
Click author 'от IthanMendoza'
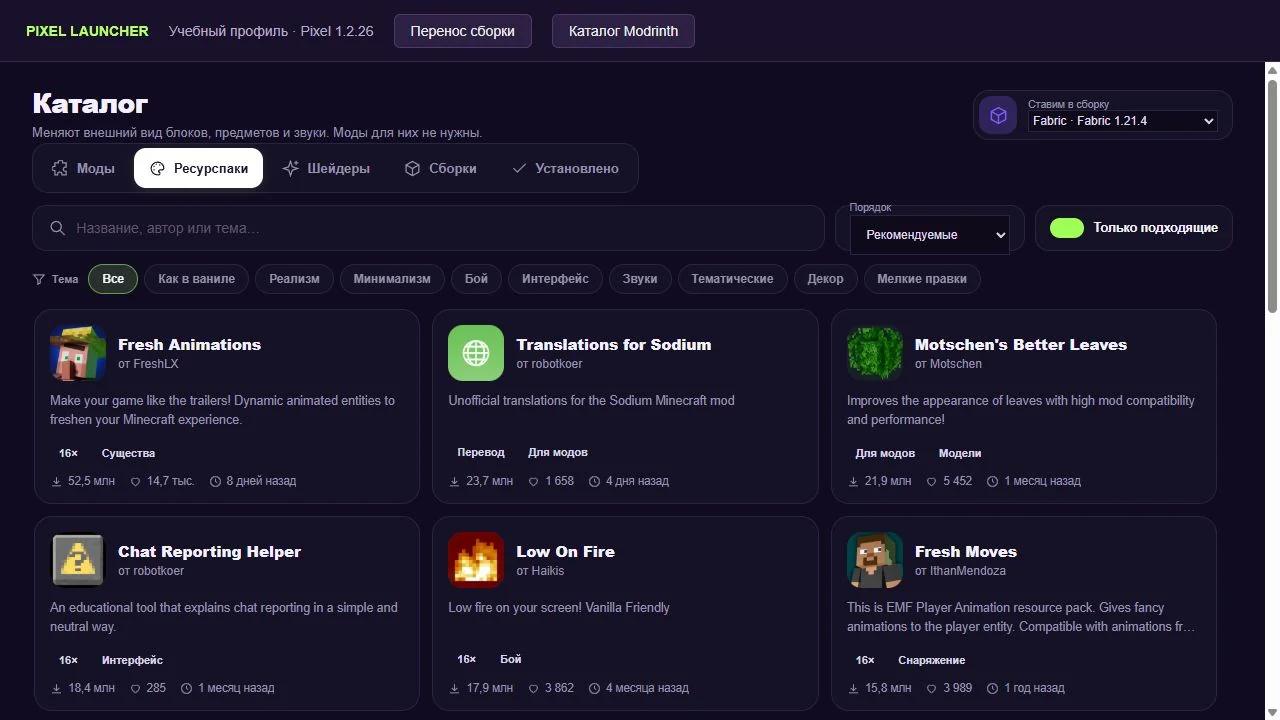pyautogui.click(x=960, y=571)
